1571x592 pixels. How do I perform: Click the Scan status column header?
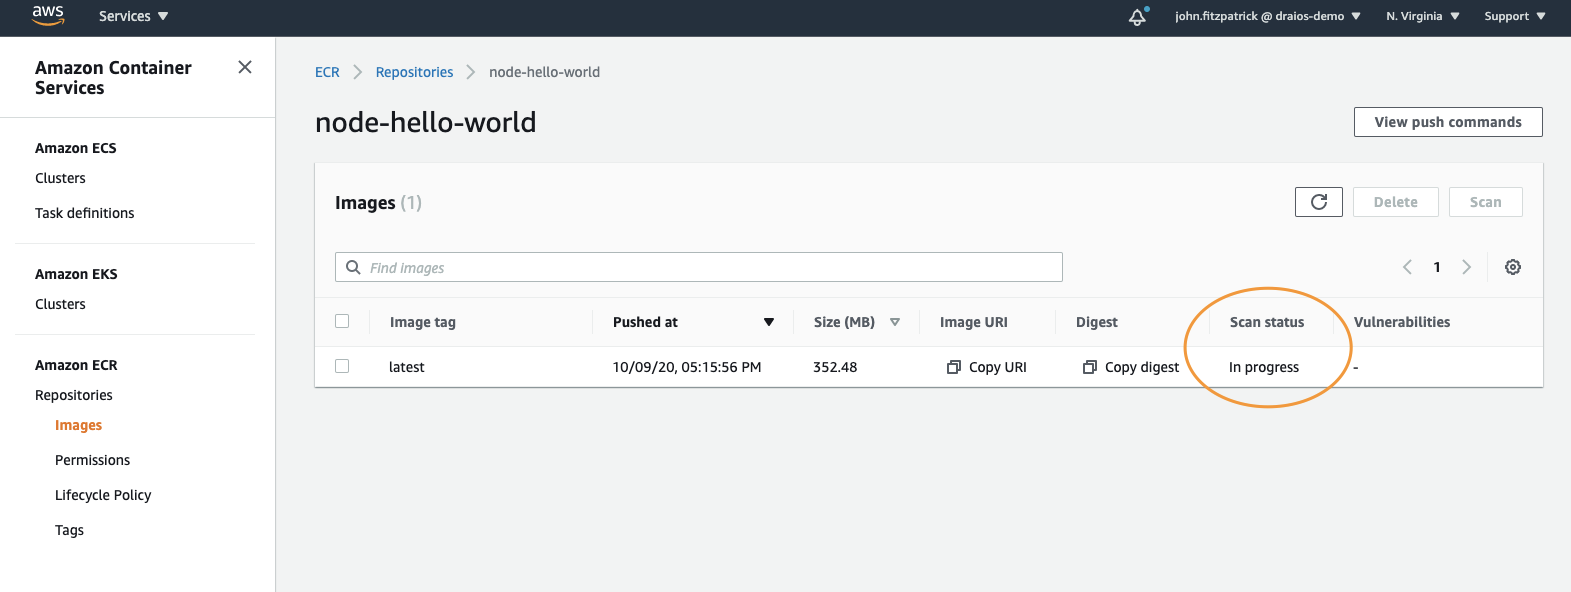point(1267,322)
